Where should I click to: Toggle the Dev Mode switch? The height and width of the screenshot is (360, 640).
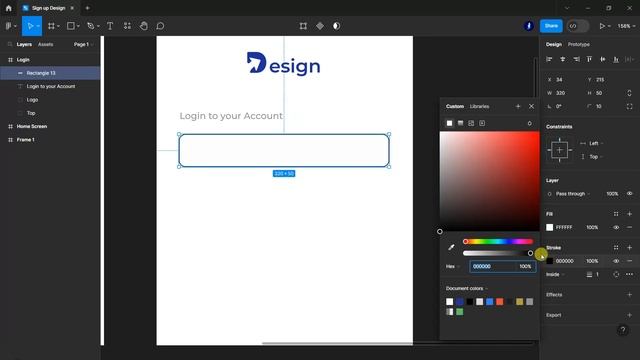pos(578,26)
